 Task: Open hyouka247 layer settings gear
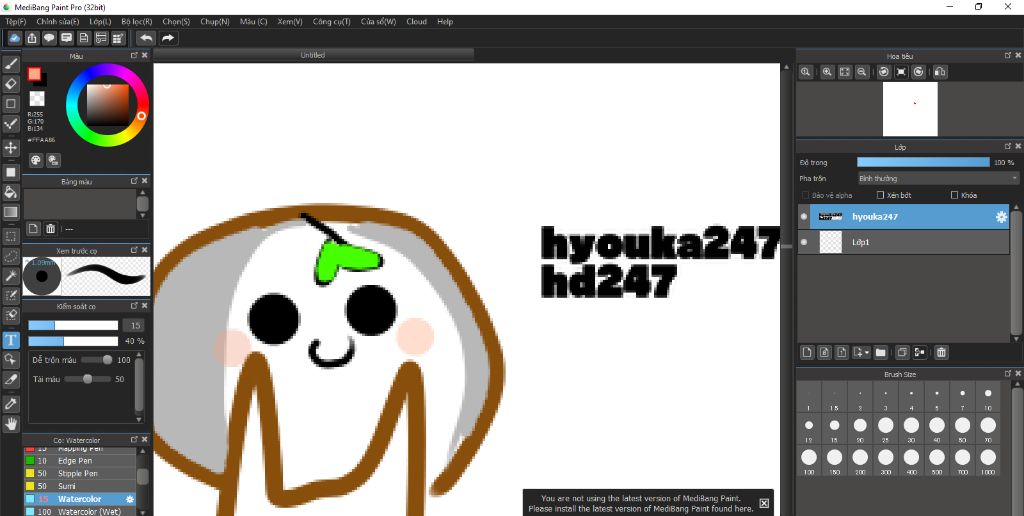click(1000, 217)
